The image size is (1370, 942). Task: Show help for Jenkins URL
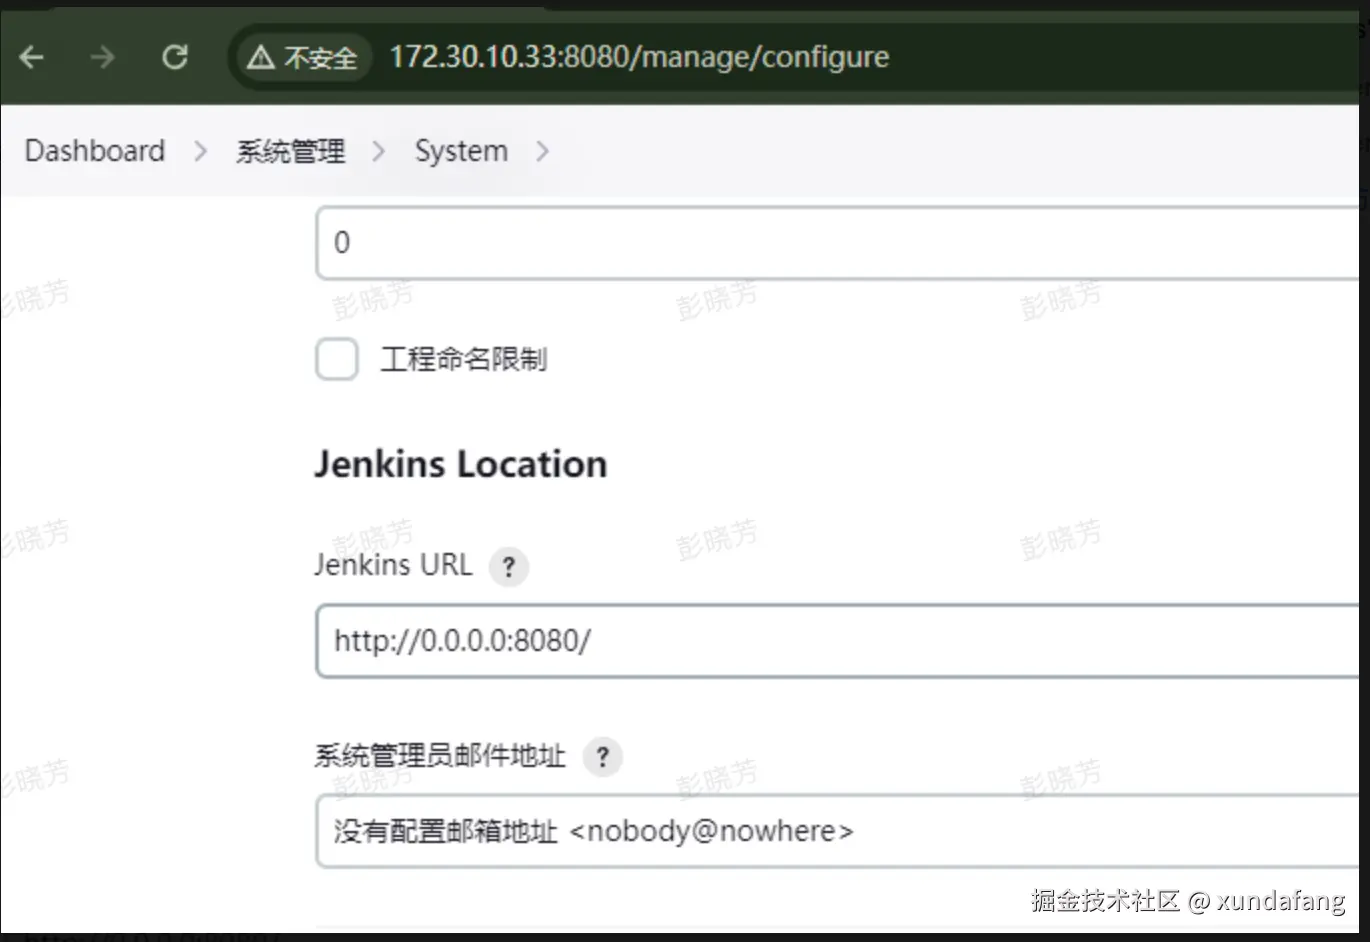click(508, 567)
